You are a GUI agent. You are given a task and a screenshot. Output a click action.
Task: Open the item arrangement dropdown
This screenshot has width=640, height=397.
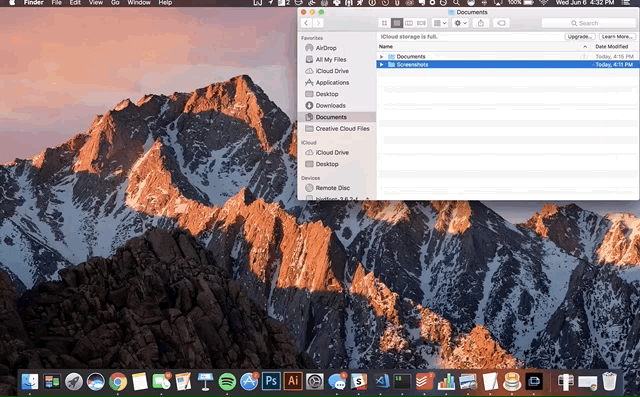(x=440, y=23)
